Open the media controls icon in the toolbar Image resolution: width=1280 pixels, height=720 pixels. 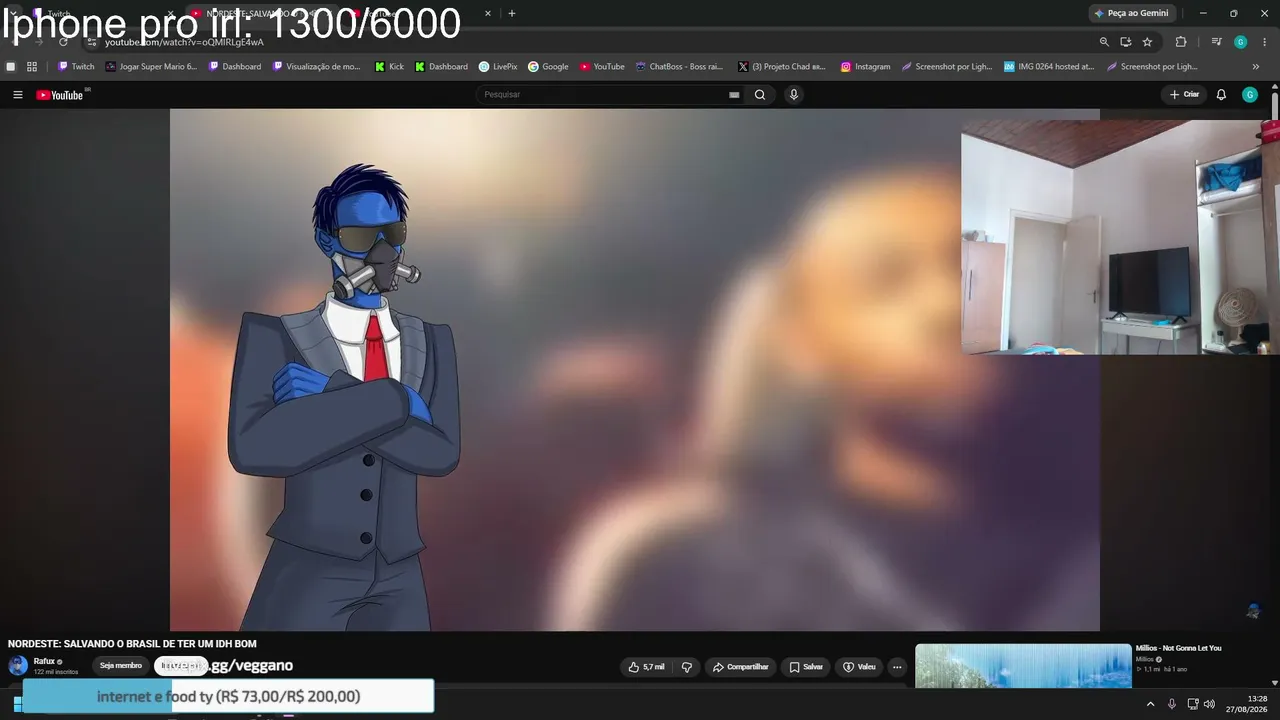pyautogui.click(x=1216, y=42)
